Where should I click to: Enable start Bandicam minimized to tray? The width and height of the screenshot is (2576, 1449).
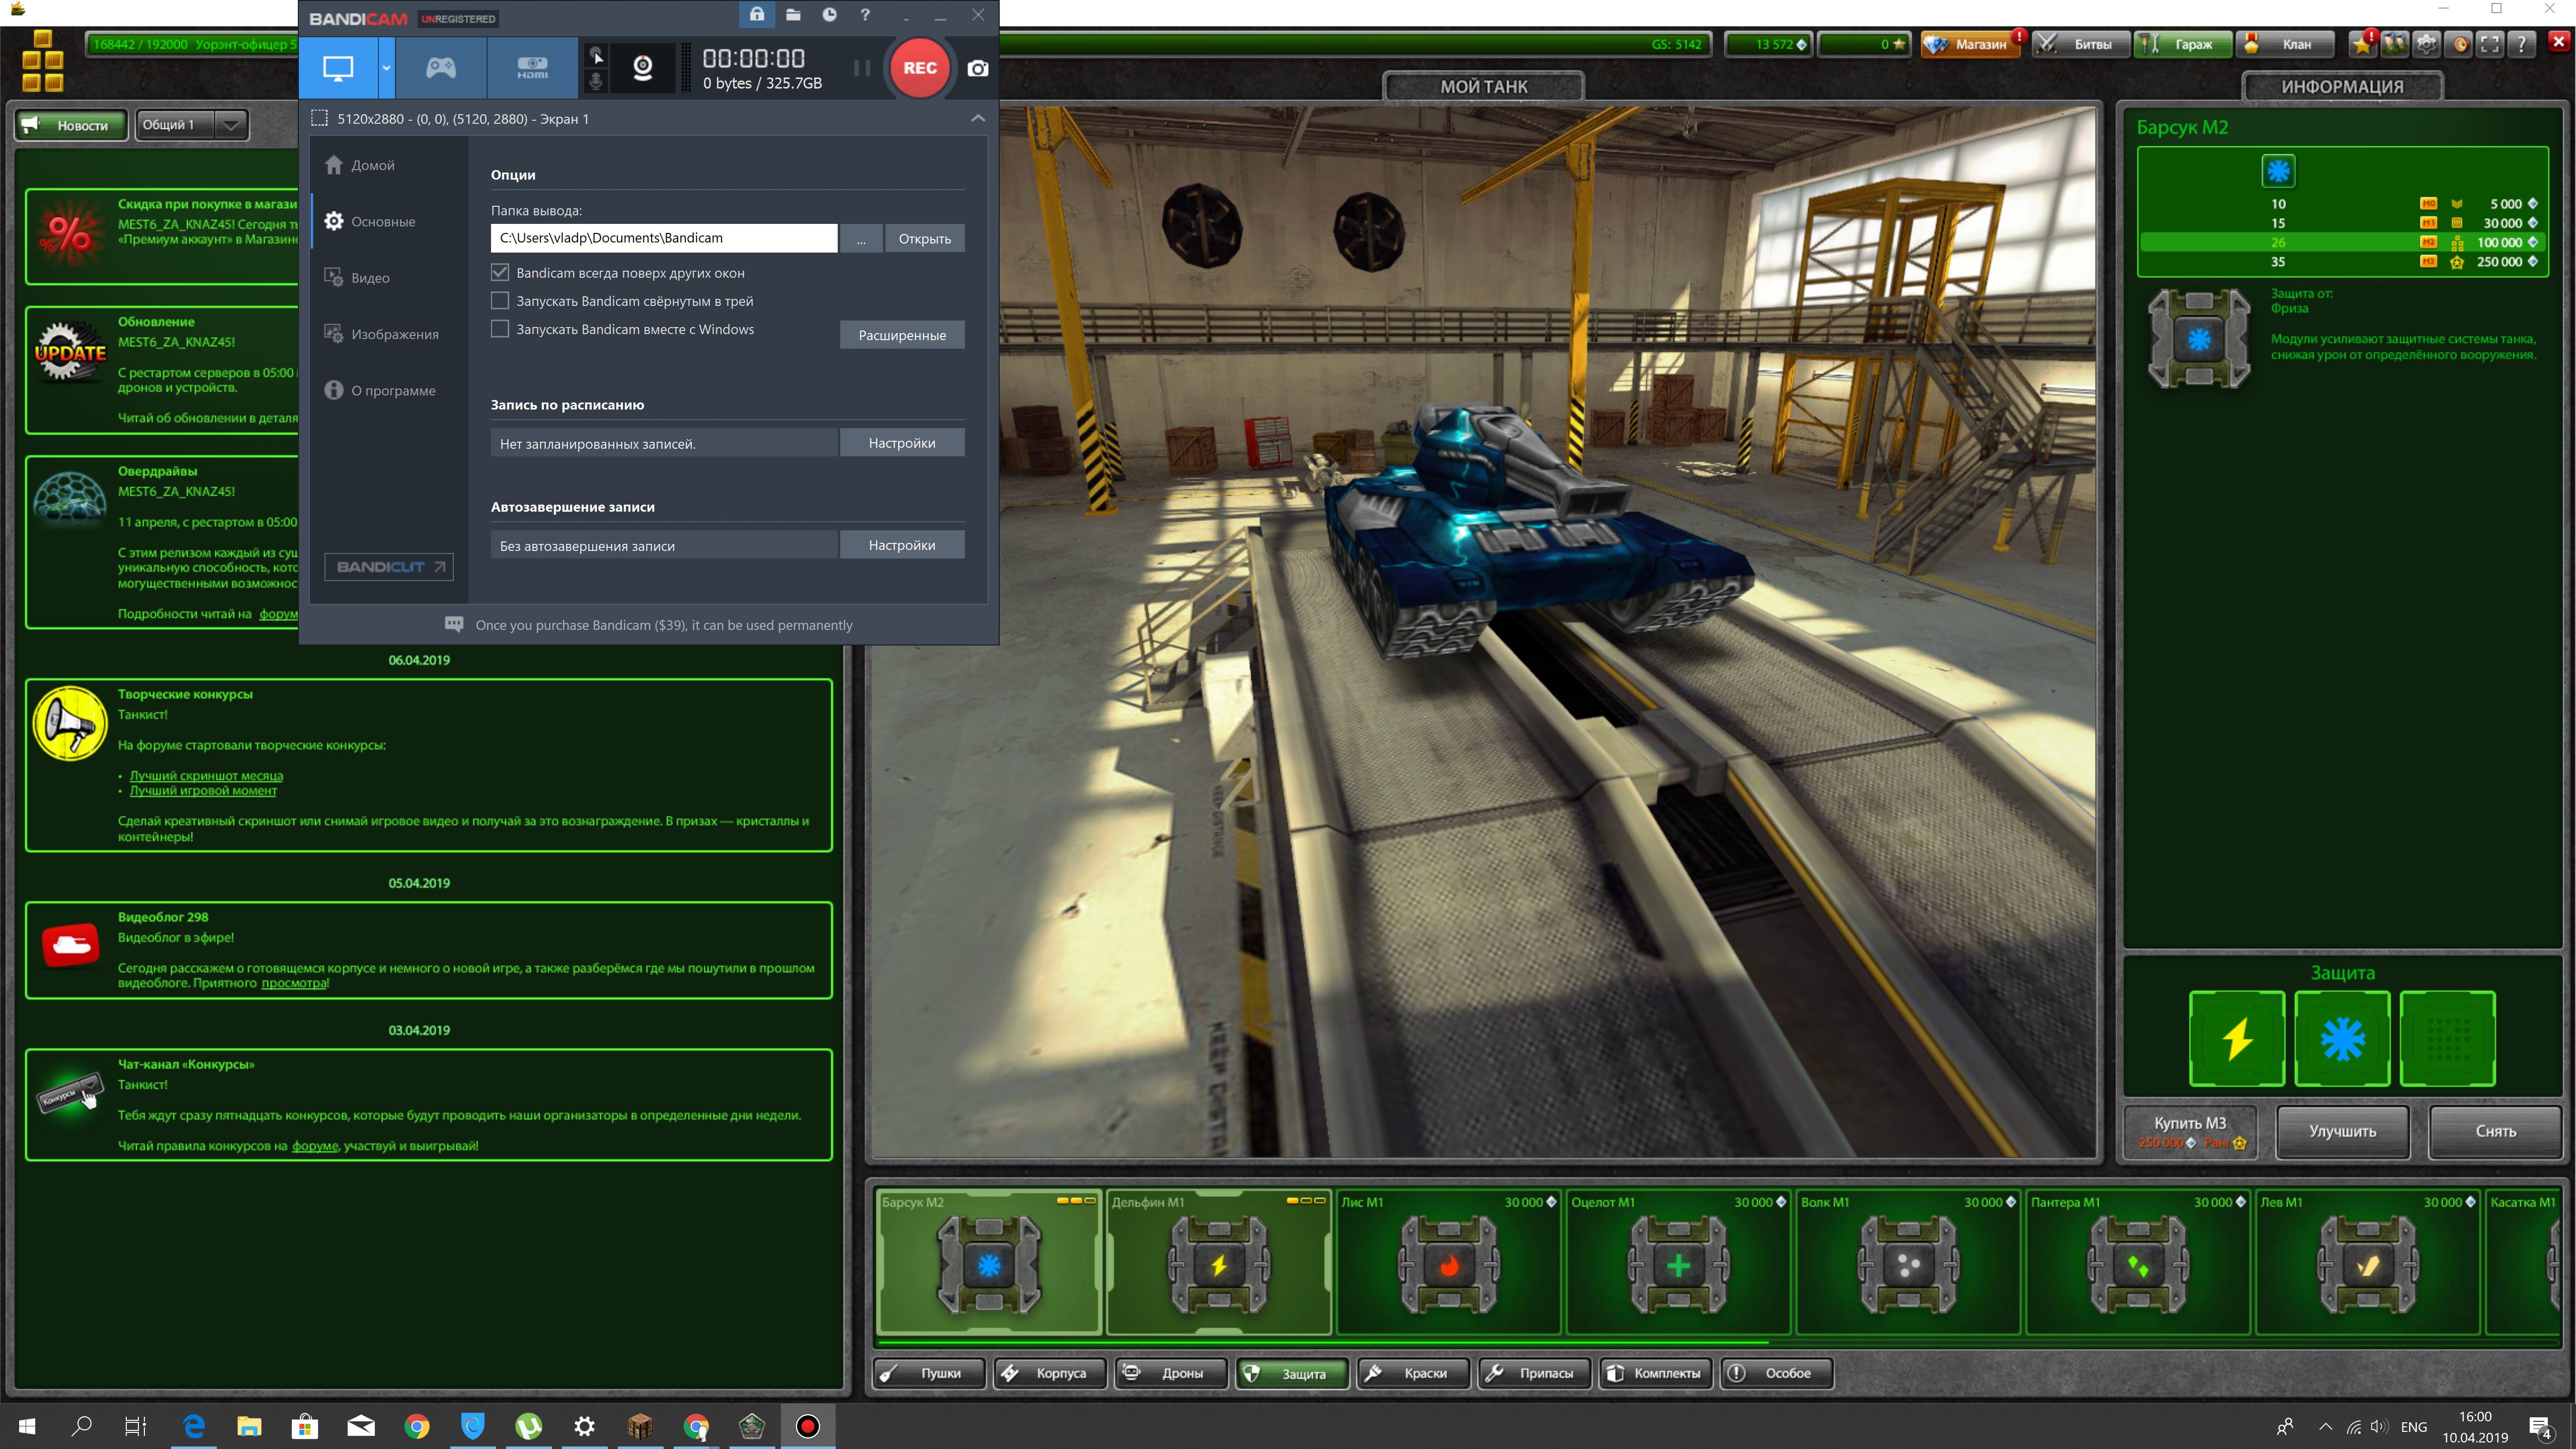pyautogui.click(x=500, y=300)
